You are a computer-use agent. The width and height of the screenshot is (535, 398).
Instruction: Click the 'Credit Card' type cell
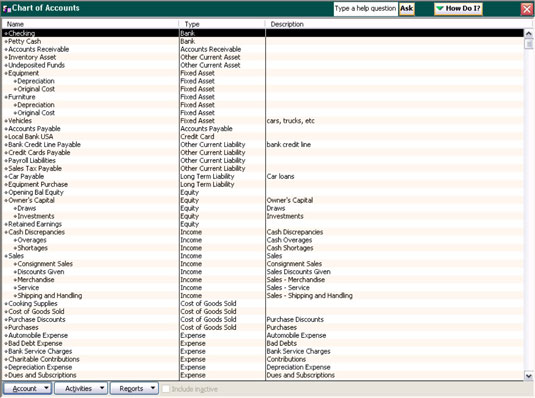click(x=197, y=137)
